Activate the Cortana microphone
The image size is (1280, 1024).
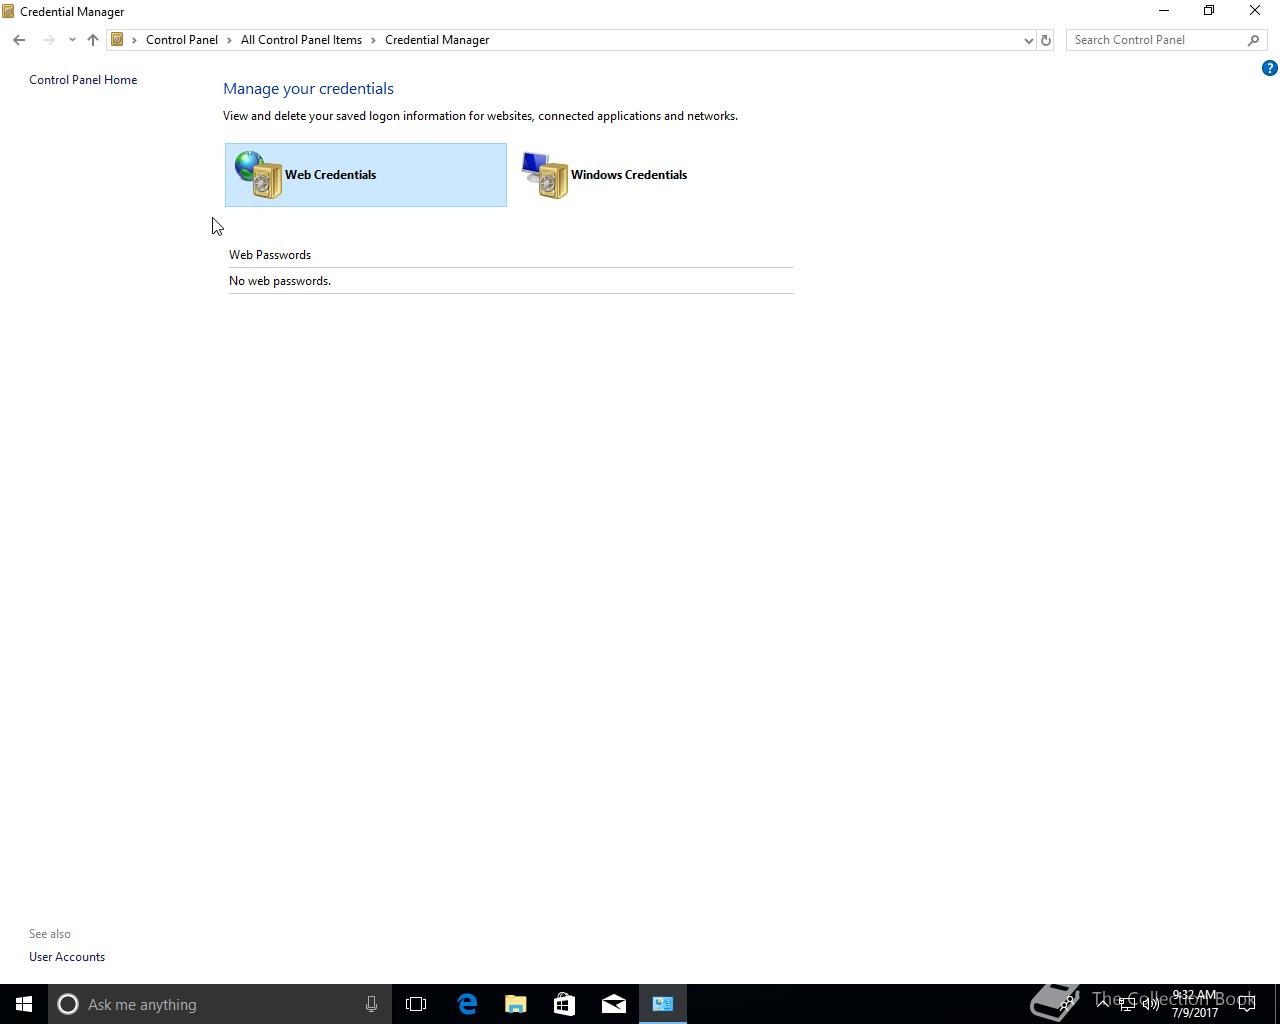[x=371, y=1004]
